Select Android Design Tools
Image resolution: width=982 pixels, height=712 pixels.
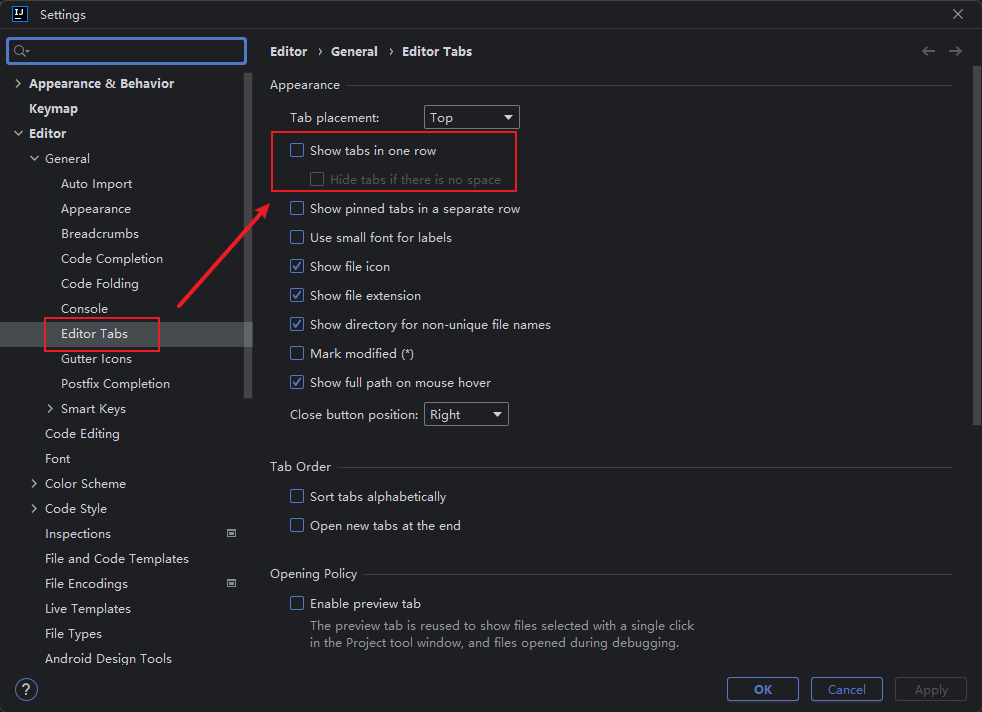108,659
